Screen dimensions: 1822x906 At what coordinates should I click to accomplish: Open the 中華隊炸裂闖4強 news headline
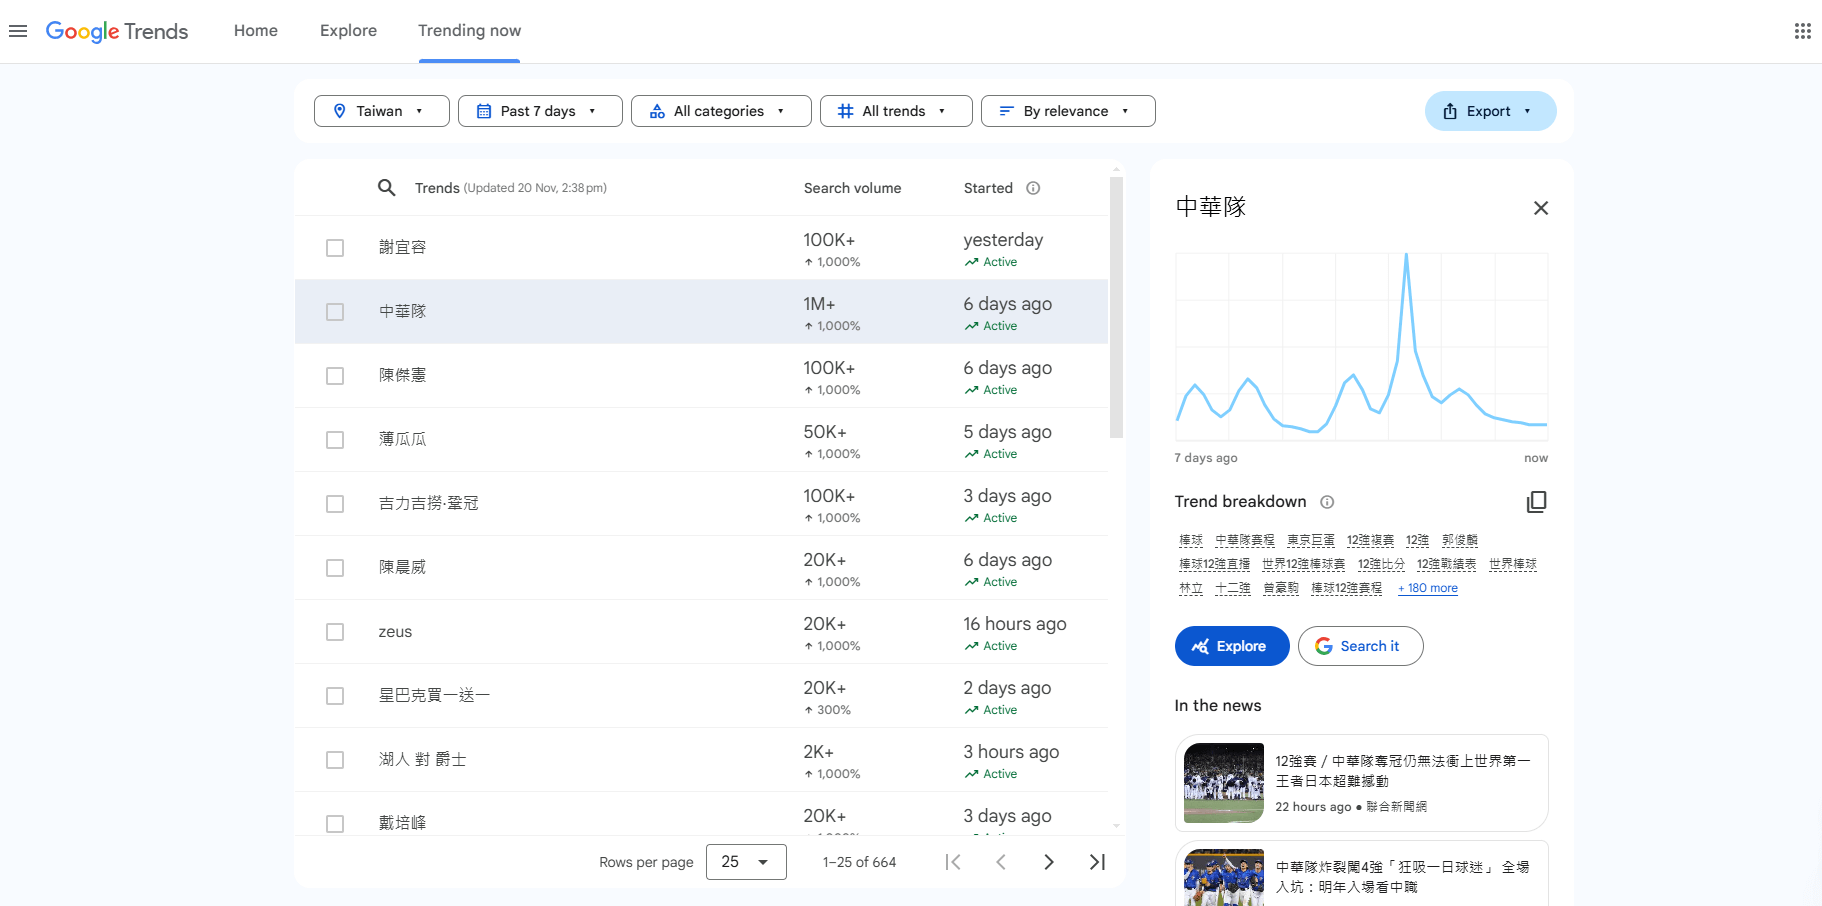(1402, 877)
